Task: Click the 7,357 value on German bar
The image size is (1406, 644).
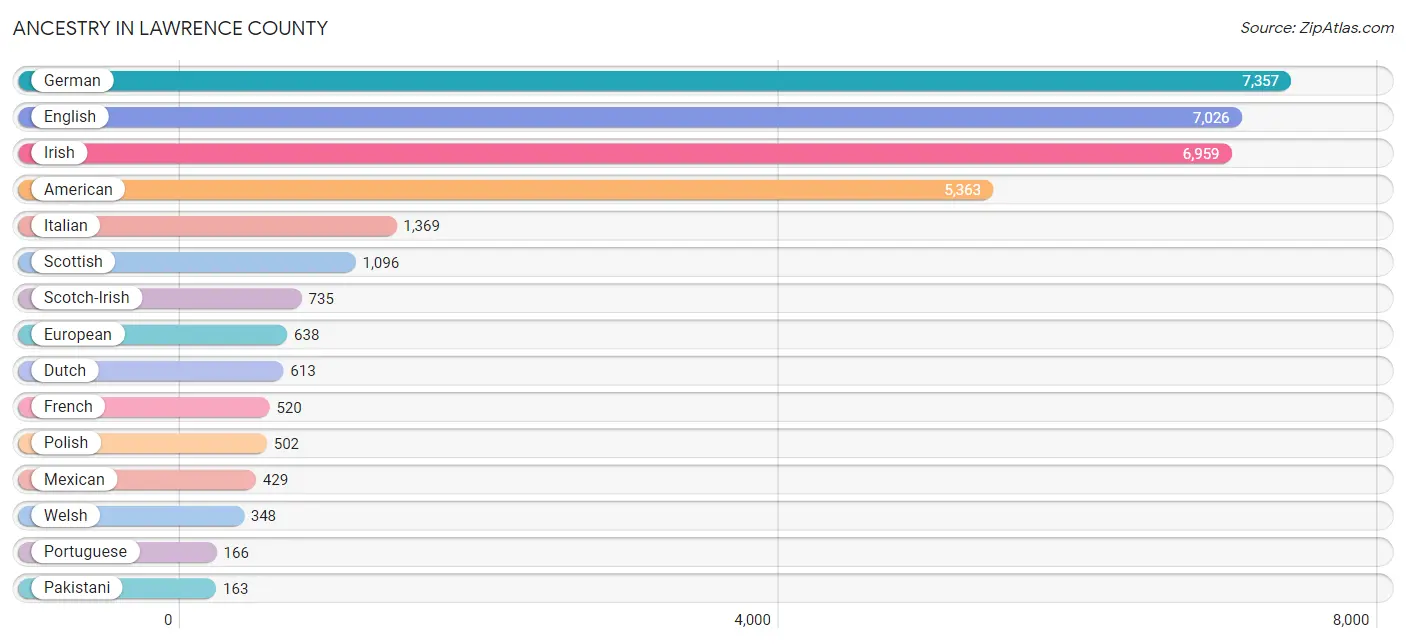Action: (x=1260, y=81)
